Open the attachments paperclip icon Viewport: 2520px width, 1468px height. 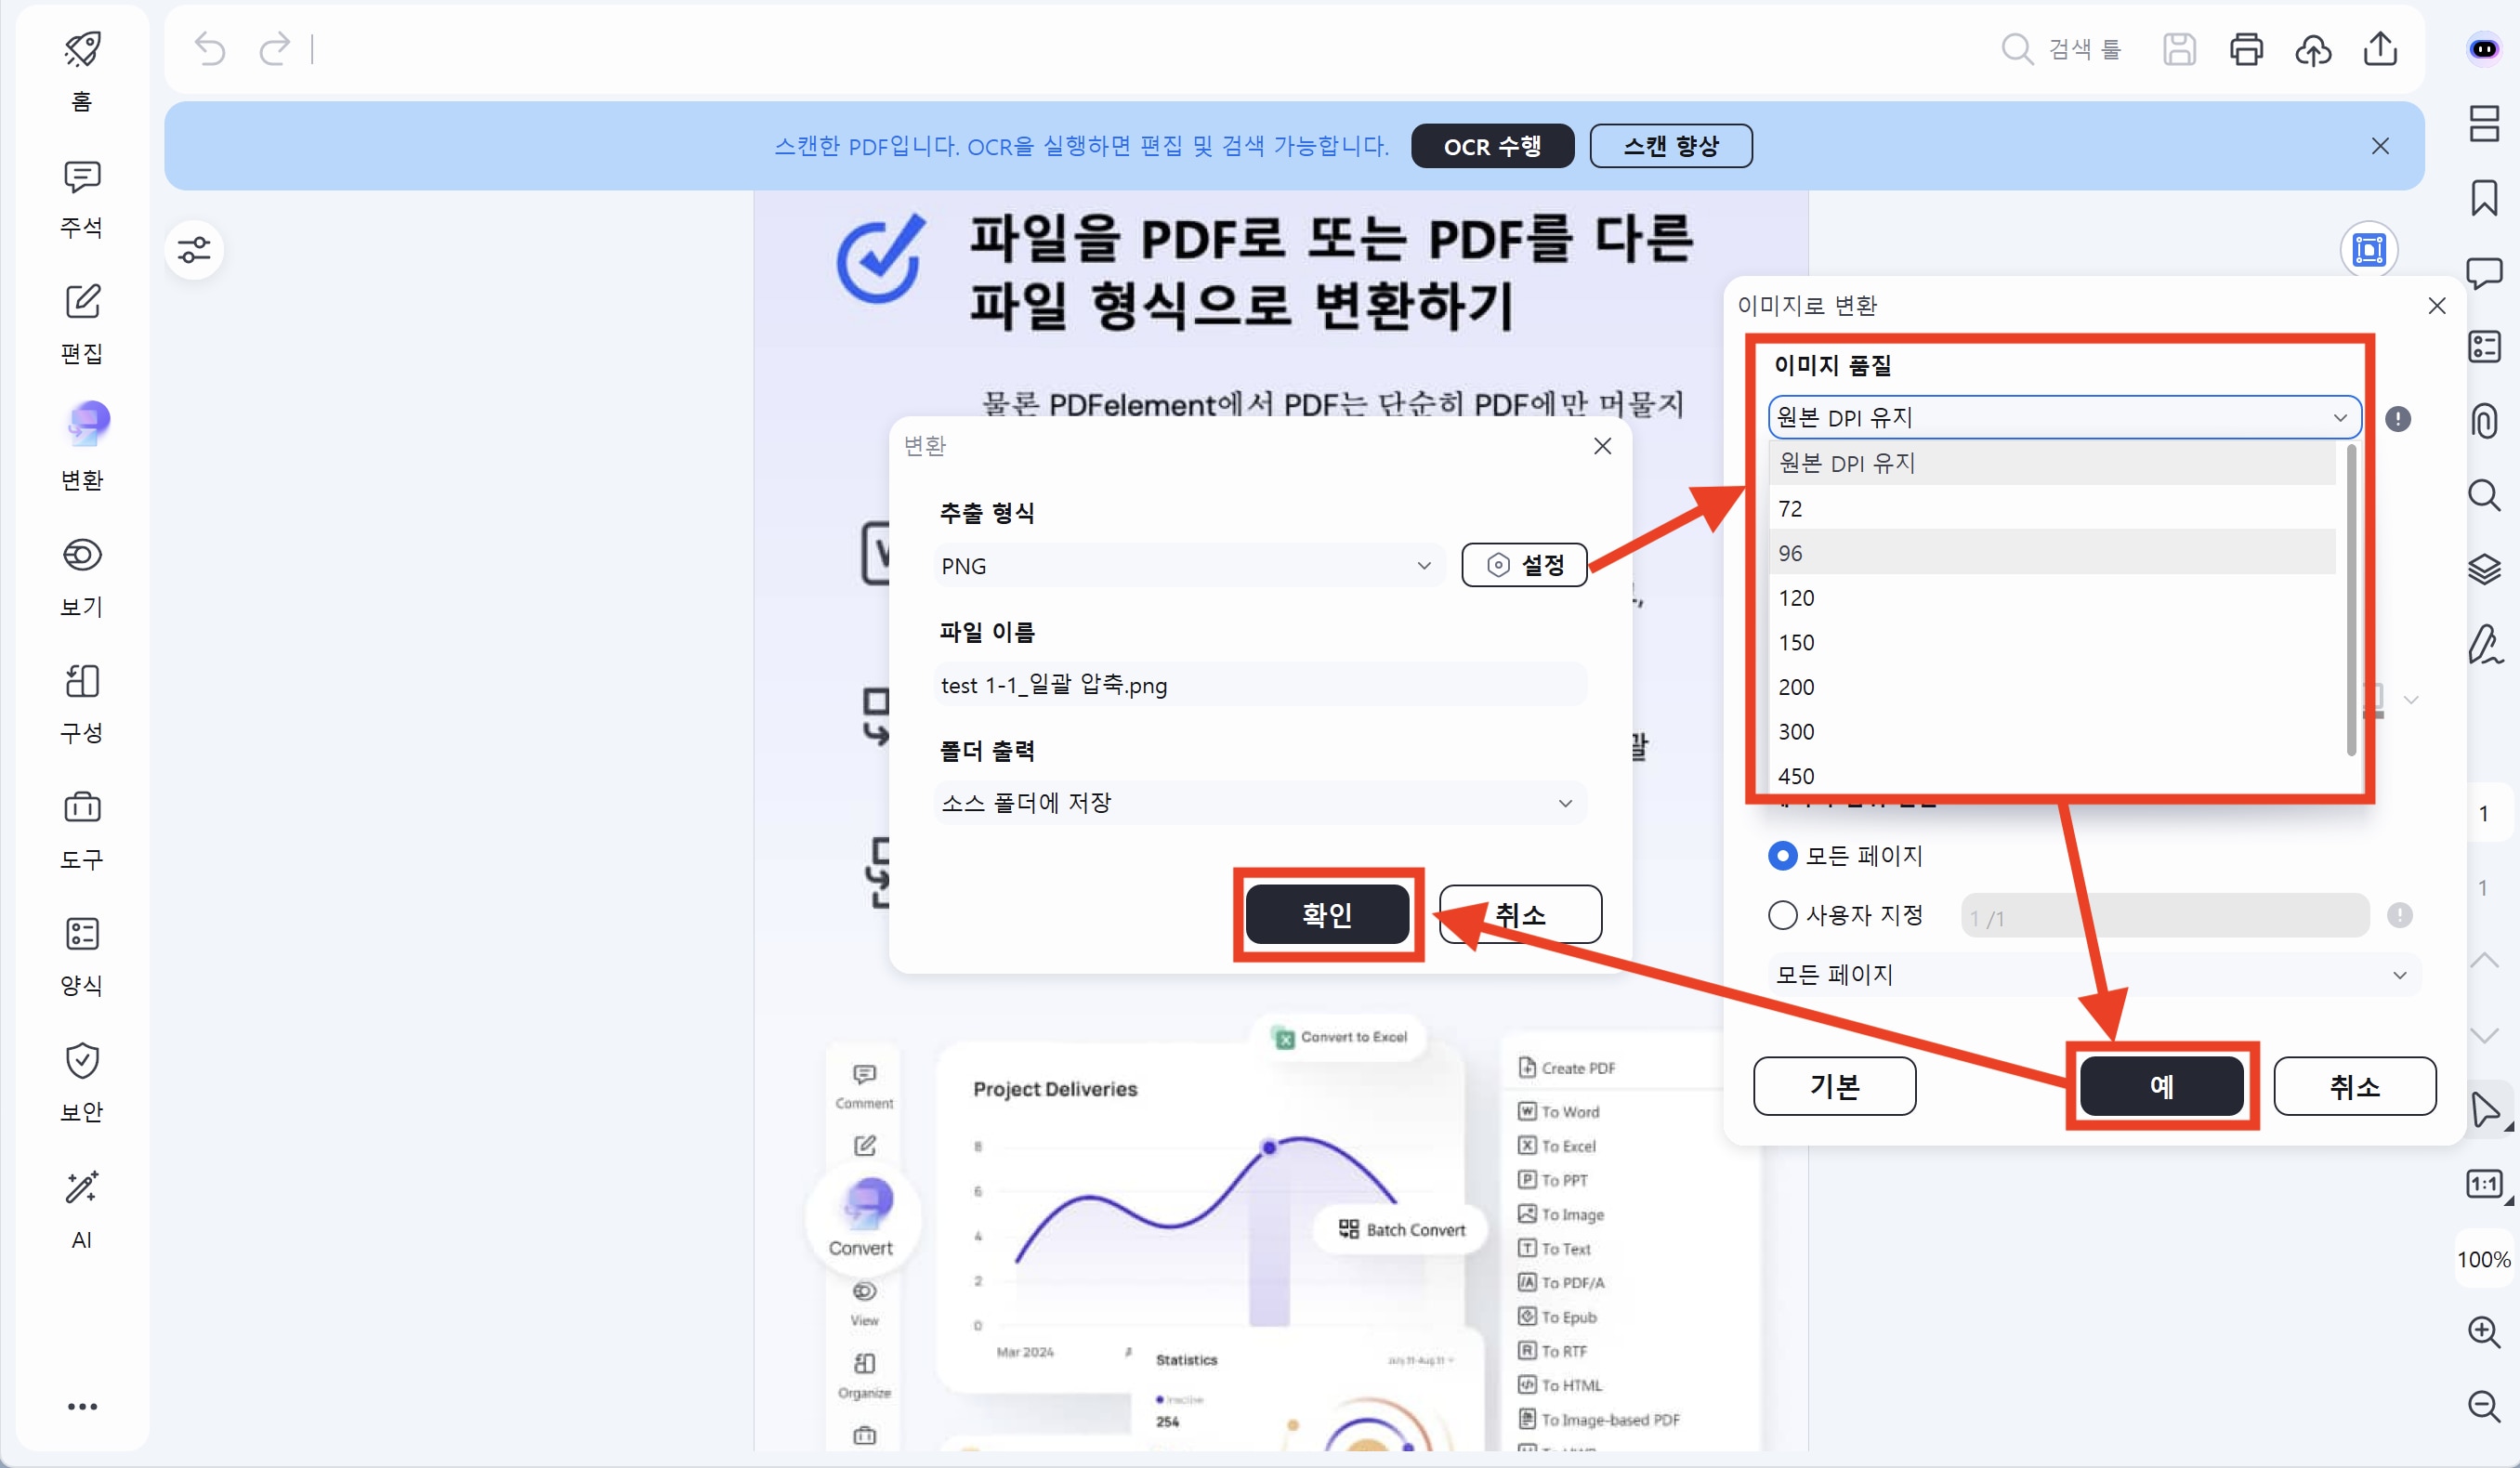(2484, 420)
